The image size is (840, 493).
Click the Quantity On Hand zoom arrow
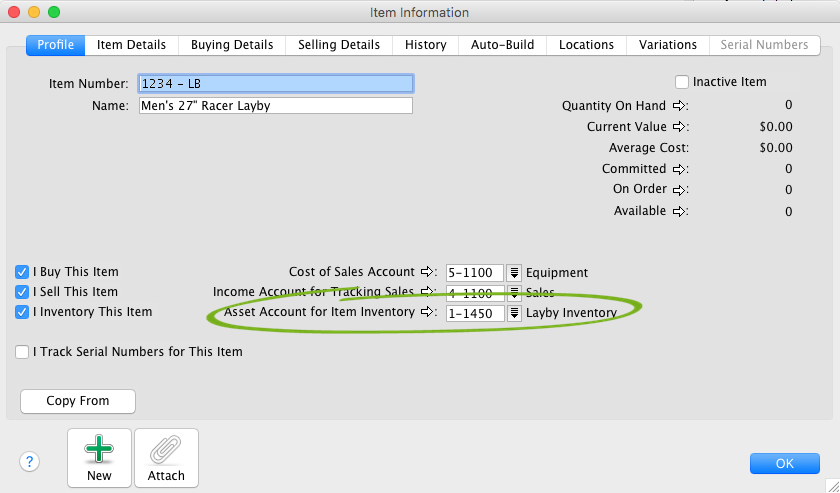(678, 105)
